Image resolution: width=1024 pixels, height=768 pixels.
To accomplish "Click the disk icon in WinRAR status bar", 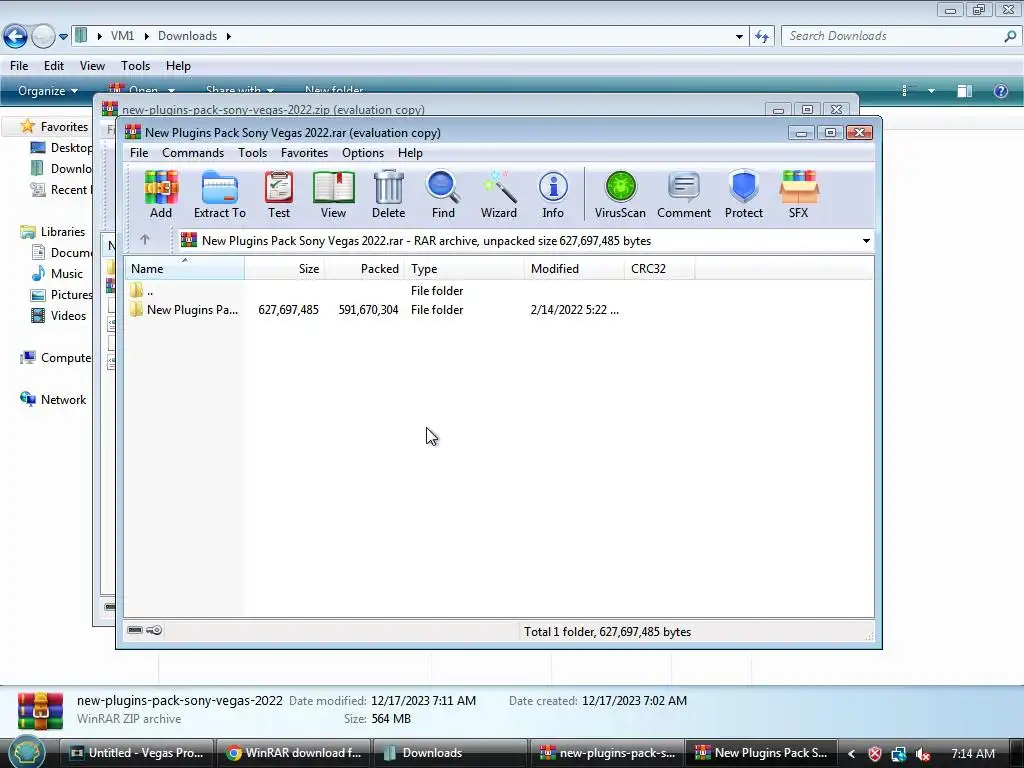I will click(x=135, y=630).
